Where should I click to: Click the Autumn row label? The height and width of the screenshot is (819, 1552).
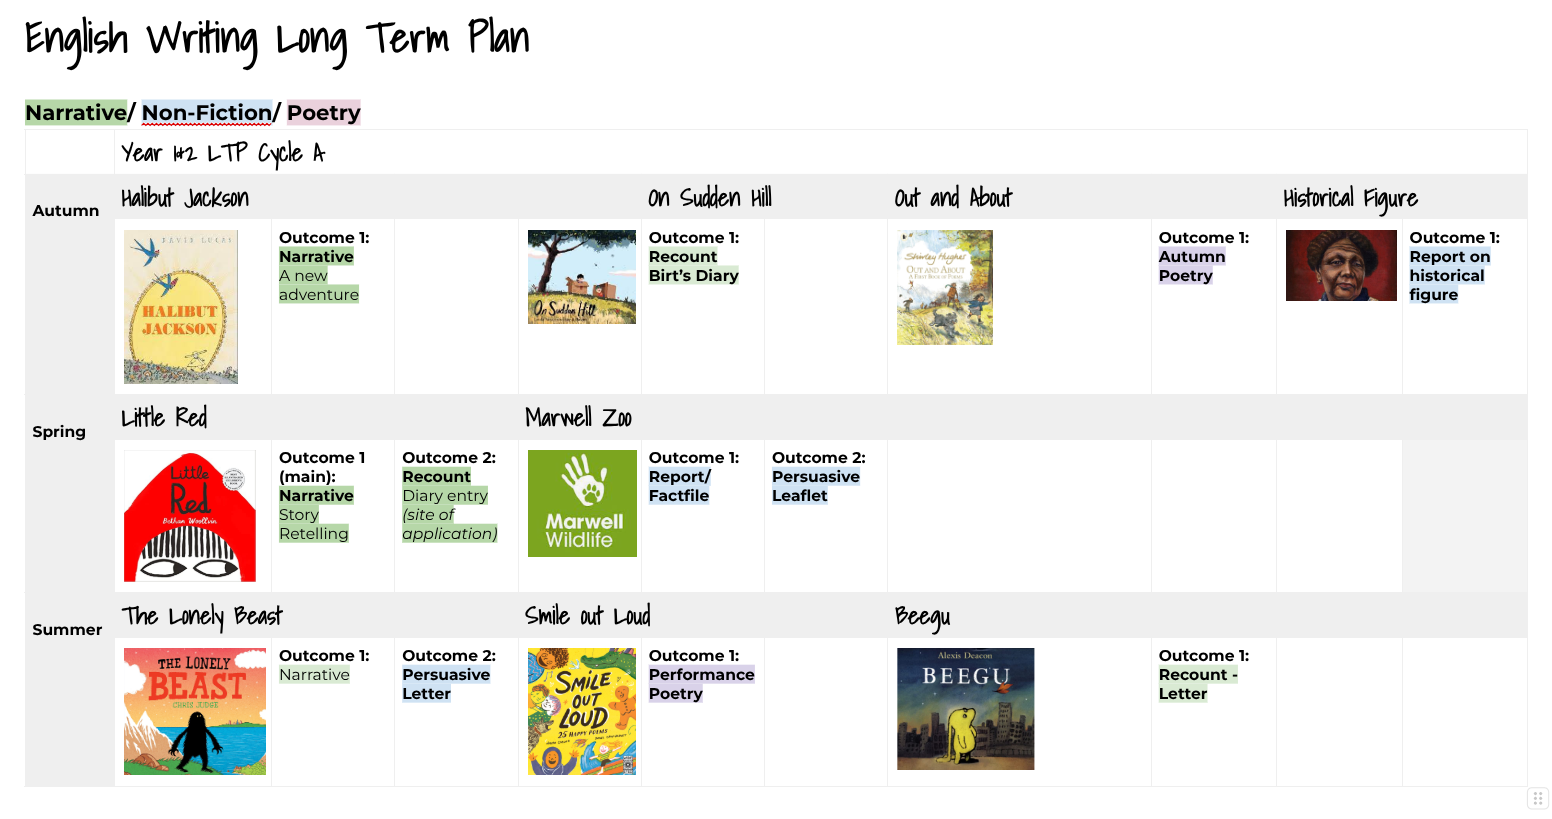(x=66, y=211)
